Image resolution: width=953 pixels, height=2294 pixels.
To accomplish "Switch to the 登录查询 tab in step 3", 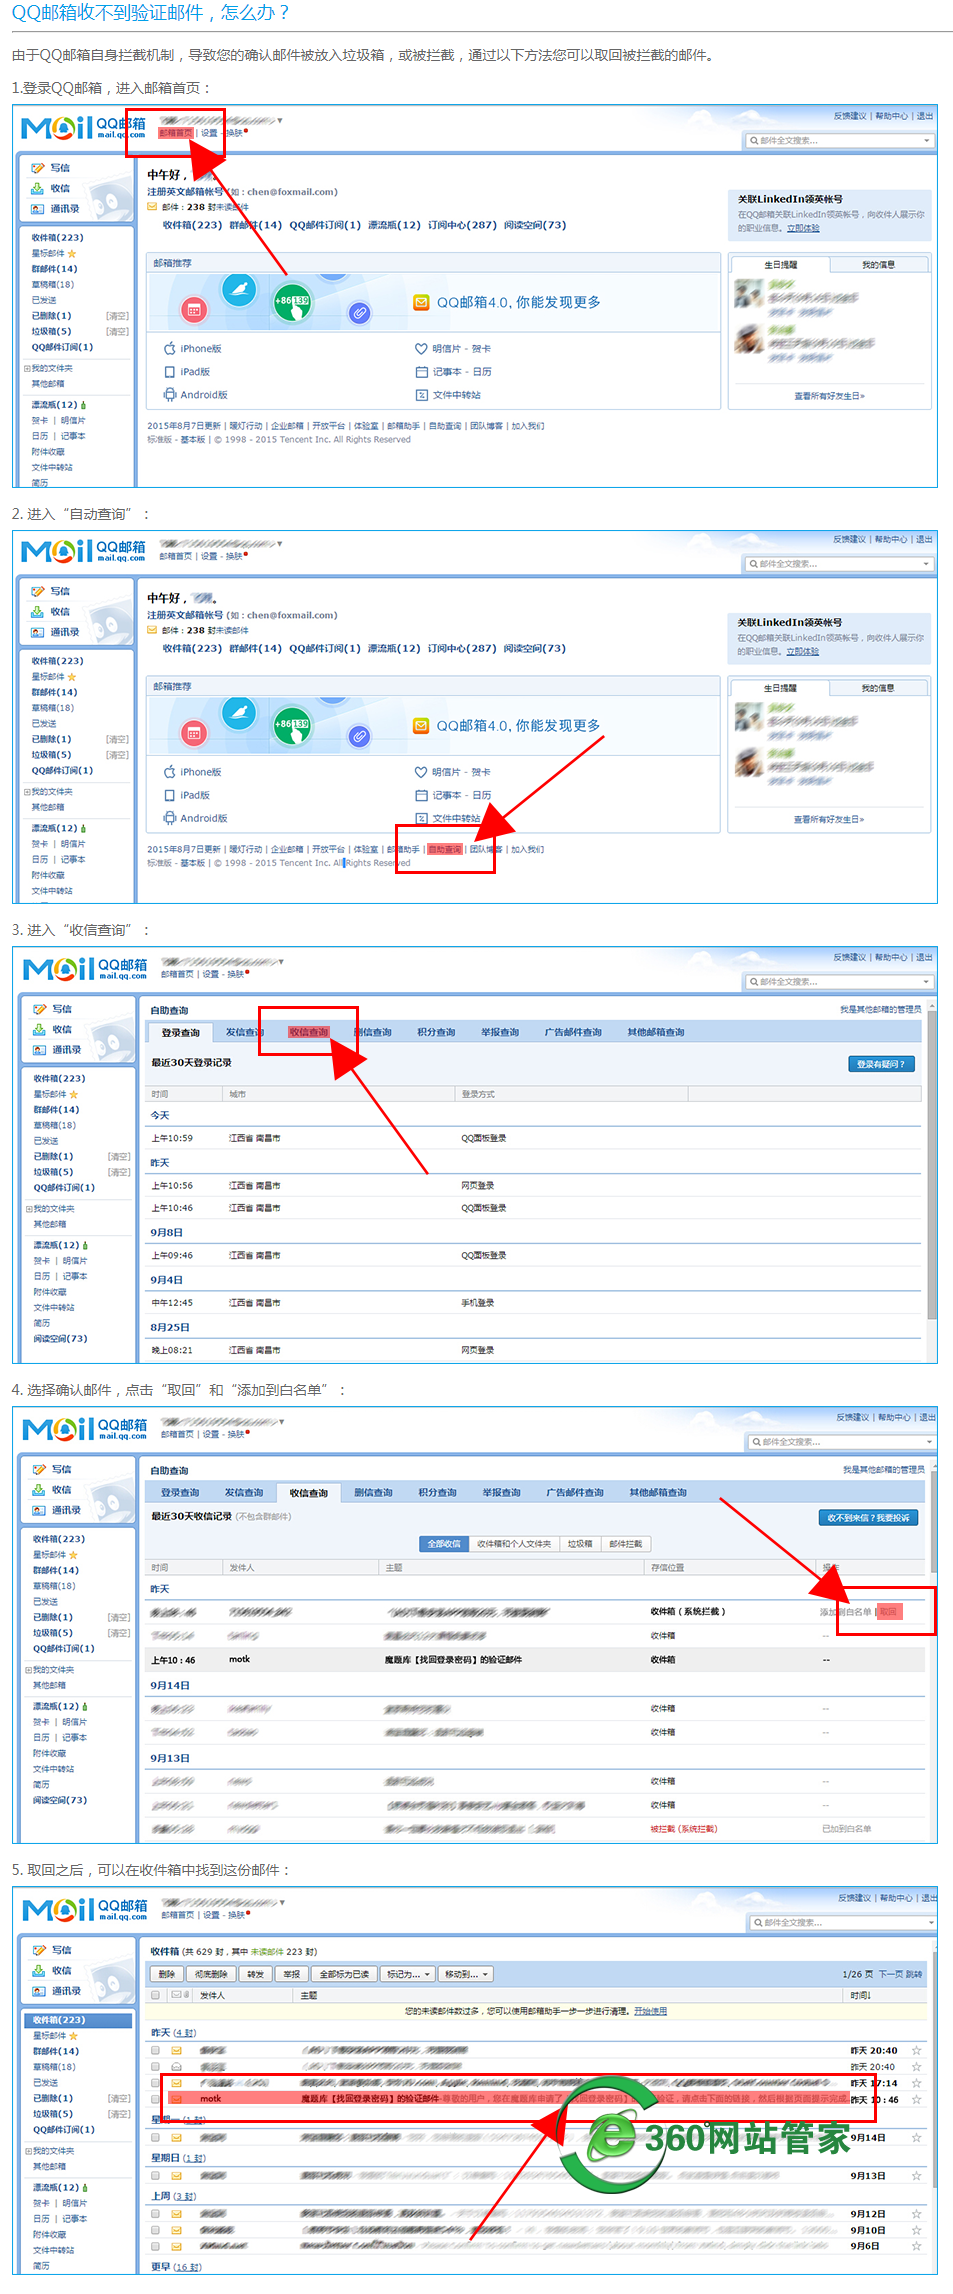I will pos(181,1033).
